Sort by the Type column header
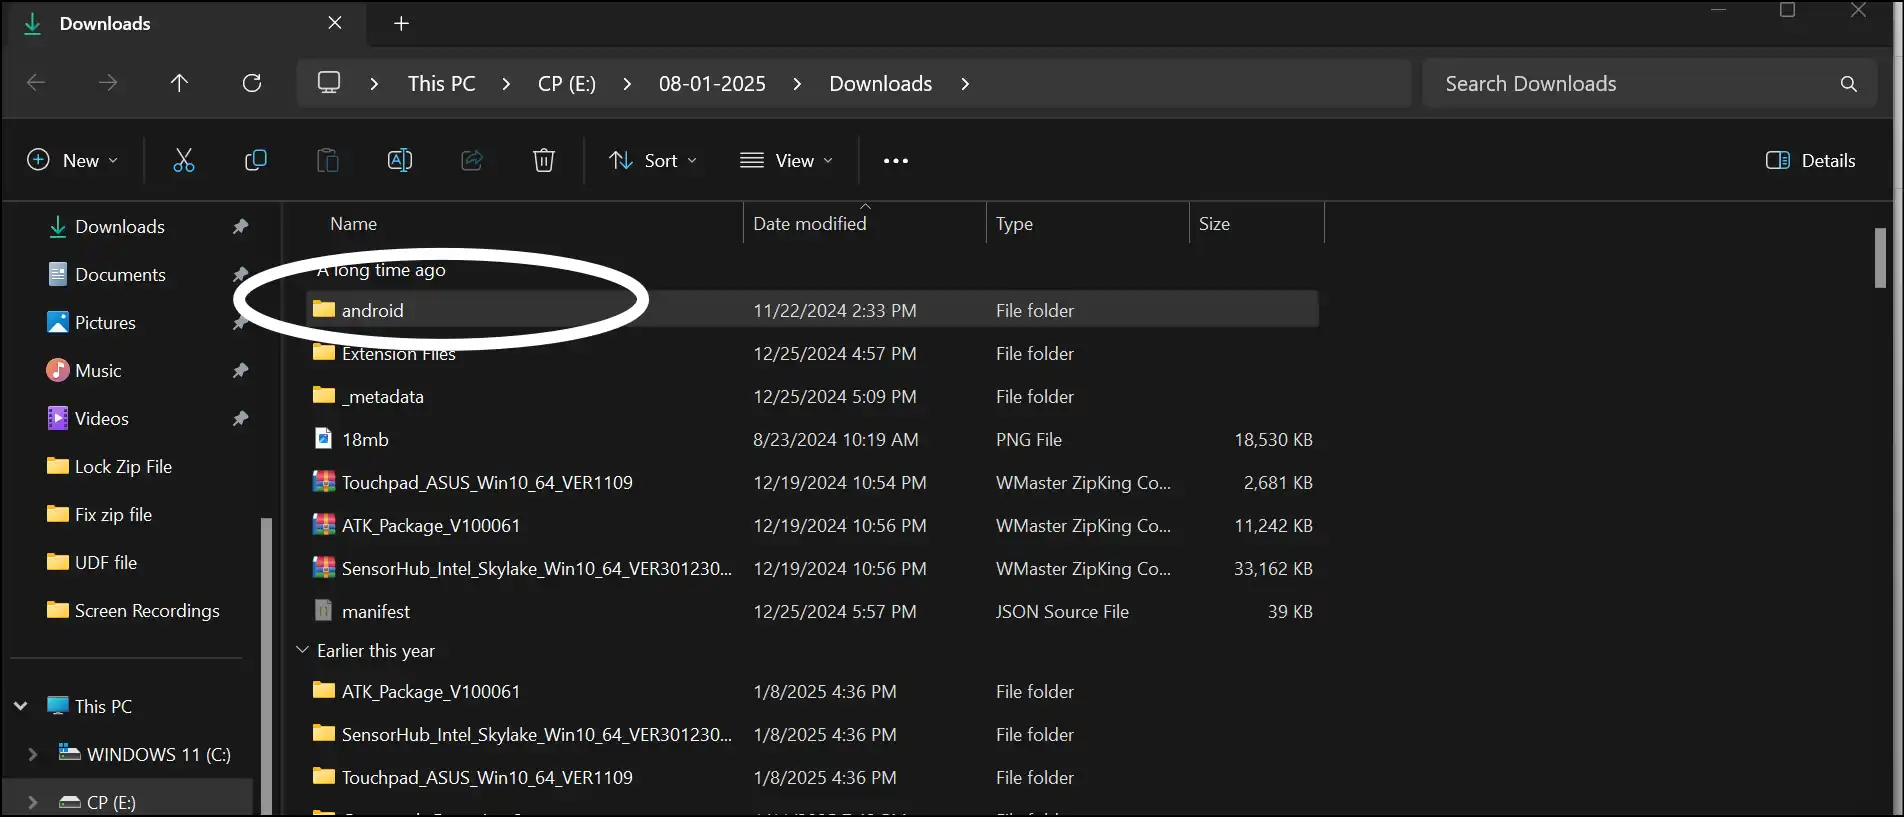Screen dimensions: 1904x817 click(x=1014, y=224)
